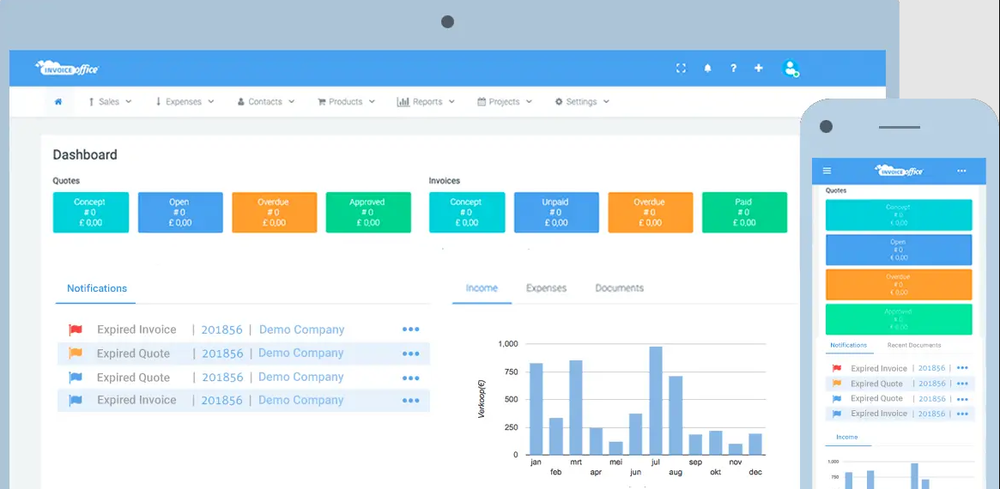
Task: Open more options for the highlighted desktop Expired Quote row
Action: (411, 353)
